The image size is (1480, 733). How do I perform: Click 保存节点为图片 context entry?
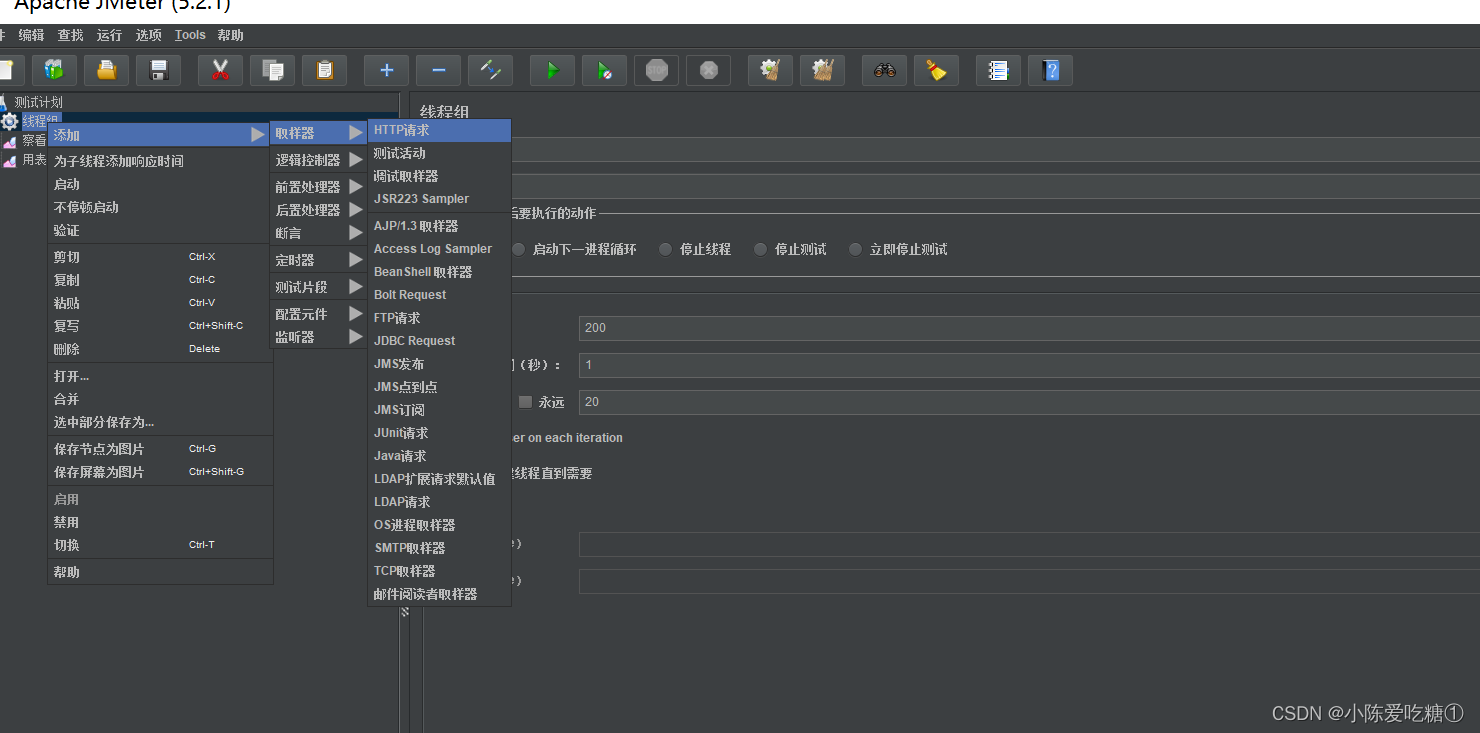point(160,449)
